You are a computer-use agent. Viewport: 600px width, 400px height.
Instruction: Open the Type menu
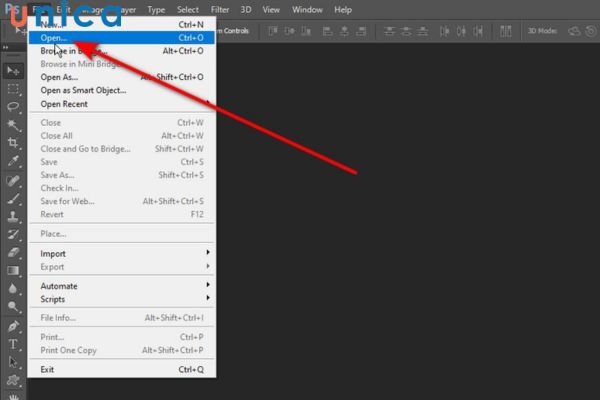click(x=156, y=10)
